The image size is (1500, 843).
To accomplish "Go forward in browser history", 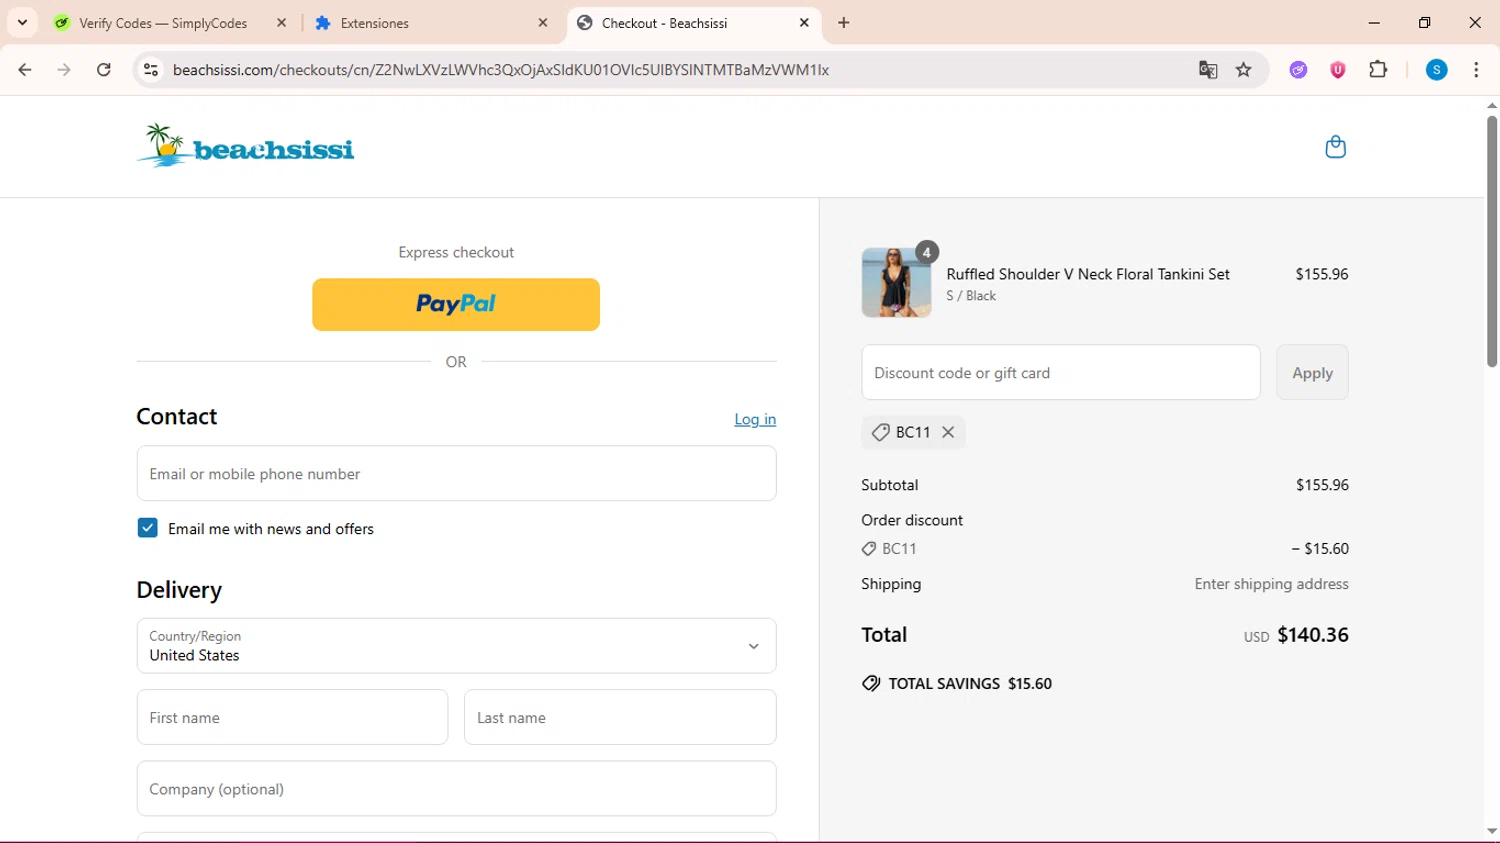I will (64, 70).
